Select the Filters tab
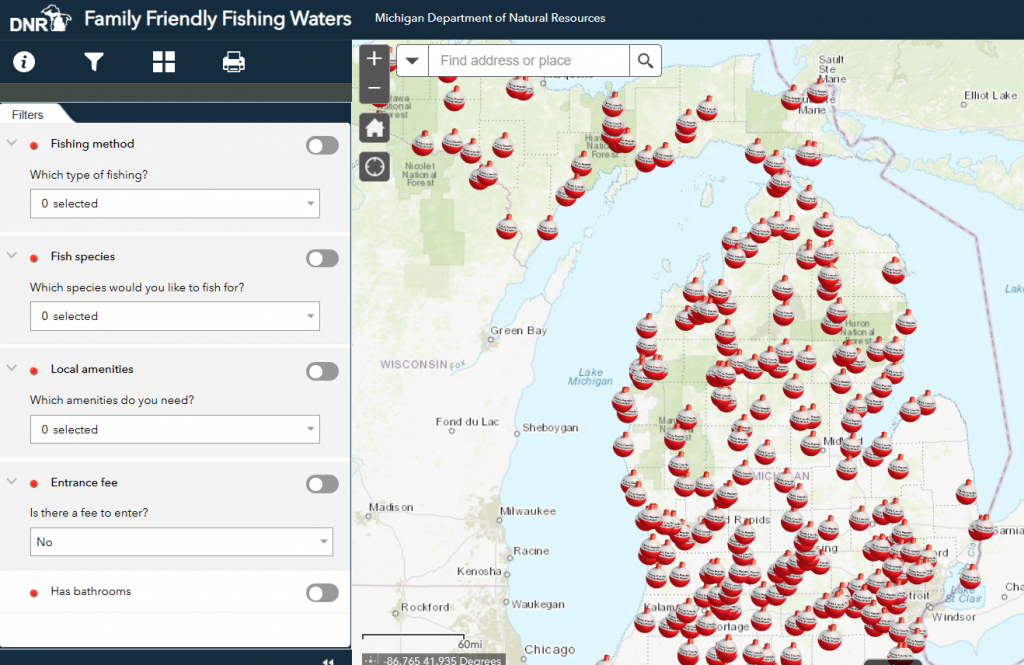Viewport: 1024px width, 665px height. tap(28, 115)
